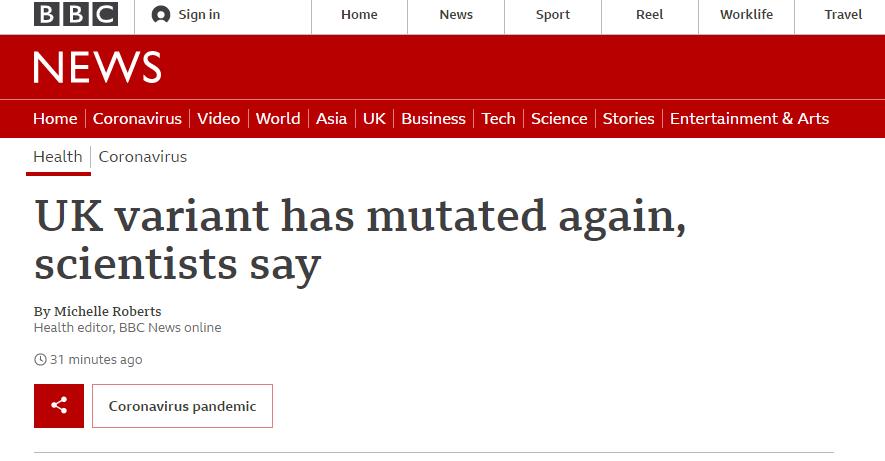The width and height of the screenshot is (885, 461).
Task: Switch to the Coronavirus sub-tab
Action: click(x=143, y=156)
